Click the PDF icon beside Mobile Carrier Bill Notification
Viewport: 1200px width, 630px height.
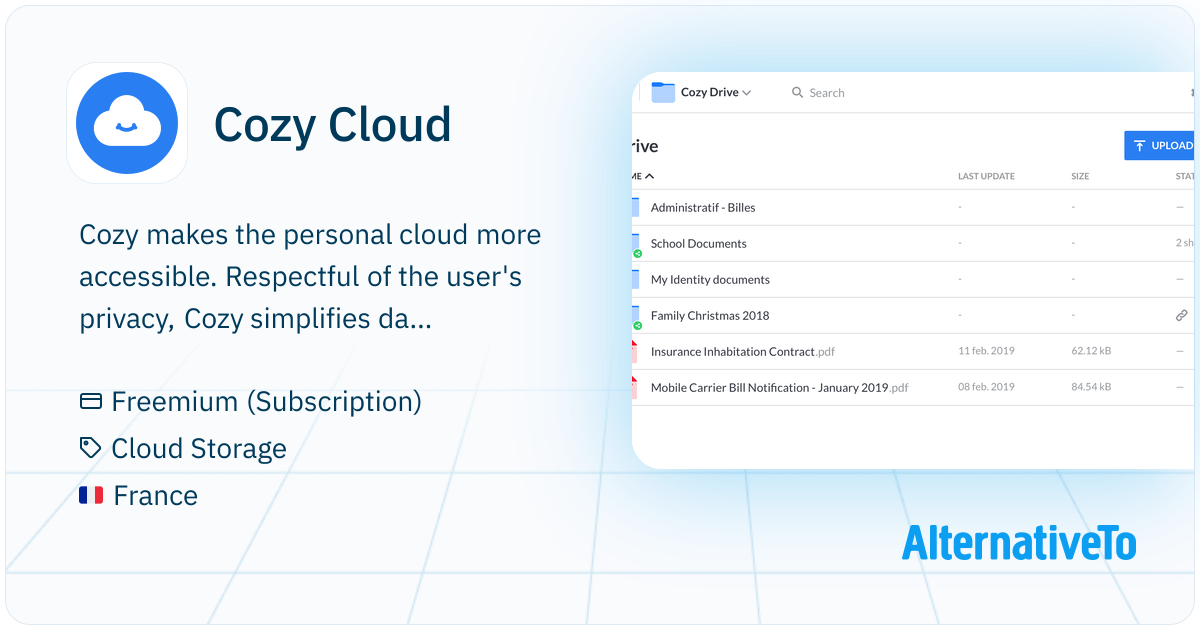coord(635,387)
